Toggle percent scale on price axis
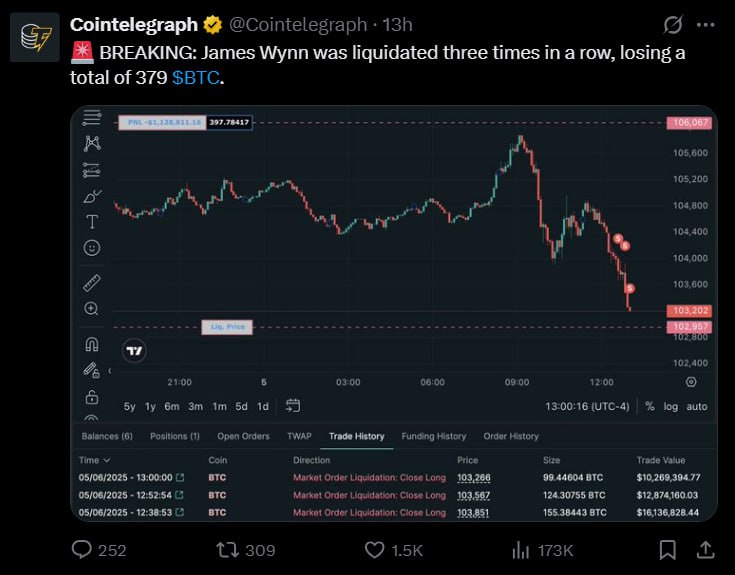Image resolution: width=735 pixels, height=575 pixels. click(649, 406)
